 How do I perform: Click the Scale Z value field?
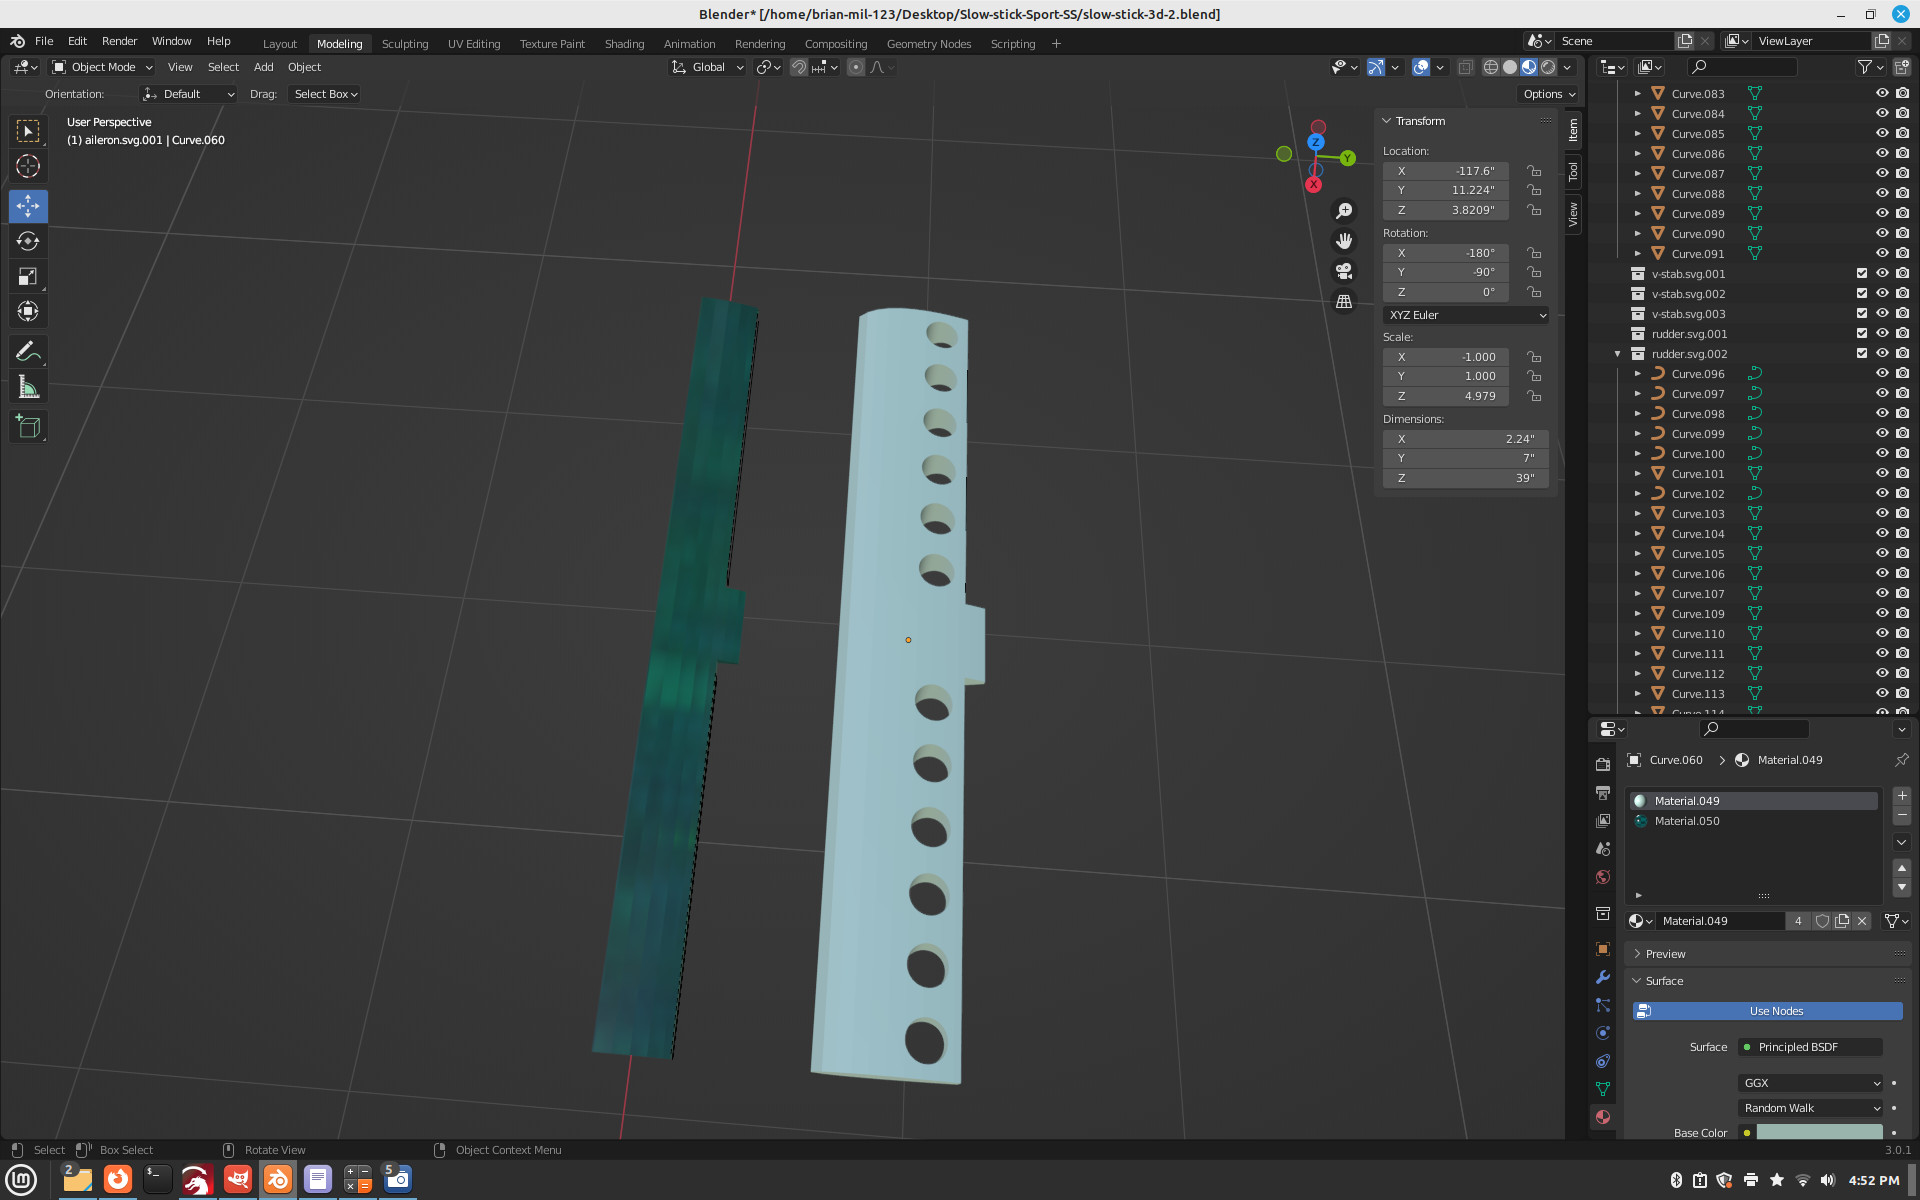click(x=1445, y=396)
